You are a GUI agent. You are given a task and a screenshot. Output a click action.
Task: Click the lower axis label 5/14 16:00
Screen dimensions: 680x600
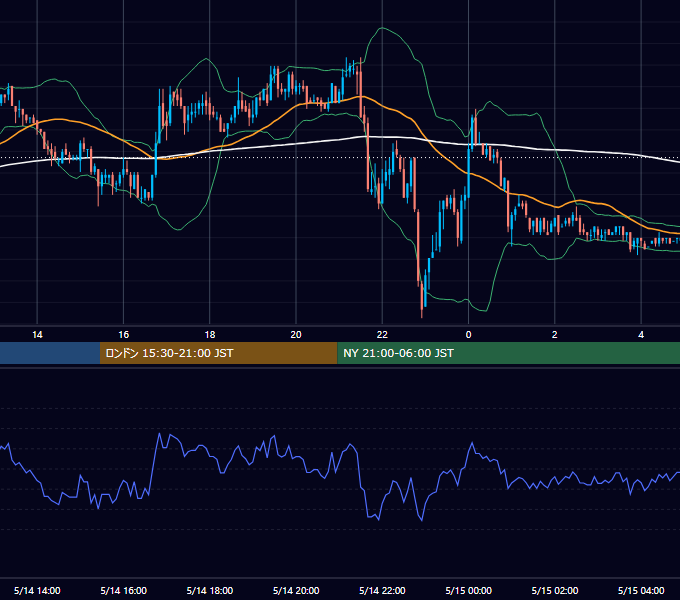[124, 590]
